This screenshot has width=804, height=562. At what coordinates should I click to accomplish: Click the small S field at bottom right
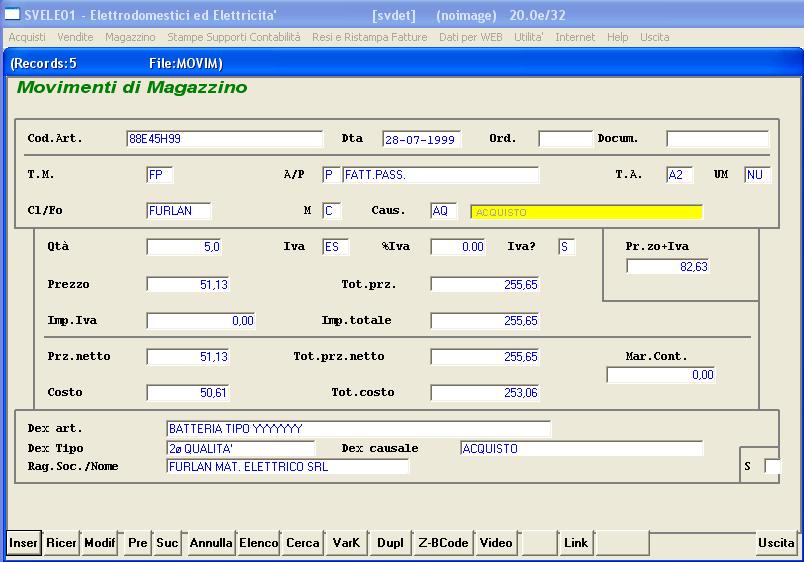[x=772, y=467]
